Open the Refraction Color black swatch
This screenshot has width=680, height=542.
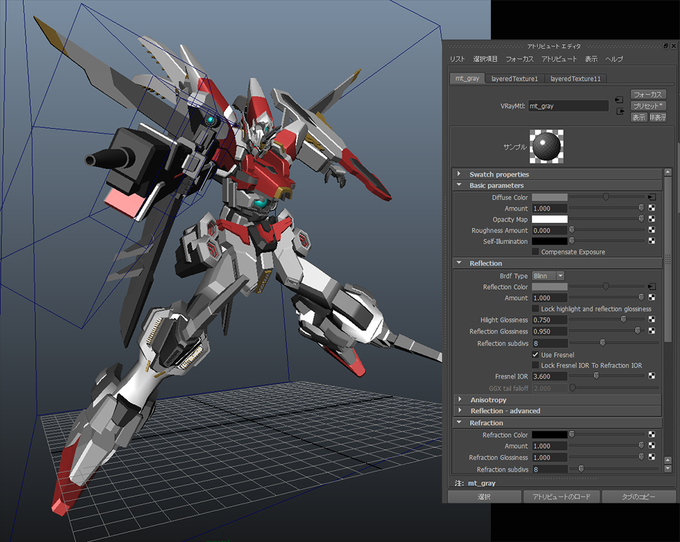click(x=549, y=434)
